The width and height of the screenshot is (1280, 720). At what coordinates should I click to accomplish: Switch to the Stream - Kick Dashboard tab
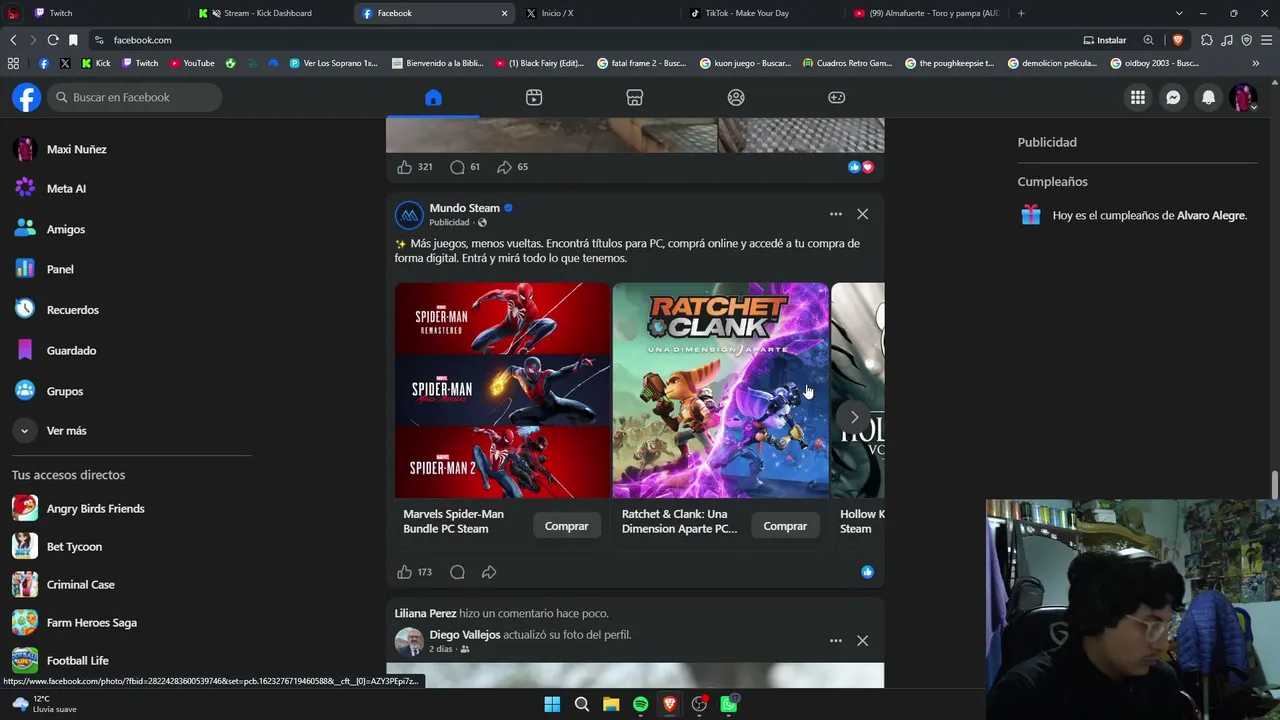pos(270,13)
